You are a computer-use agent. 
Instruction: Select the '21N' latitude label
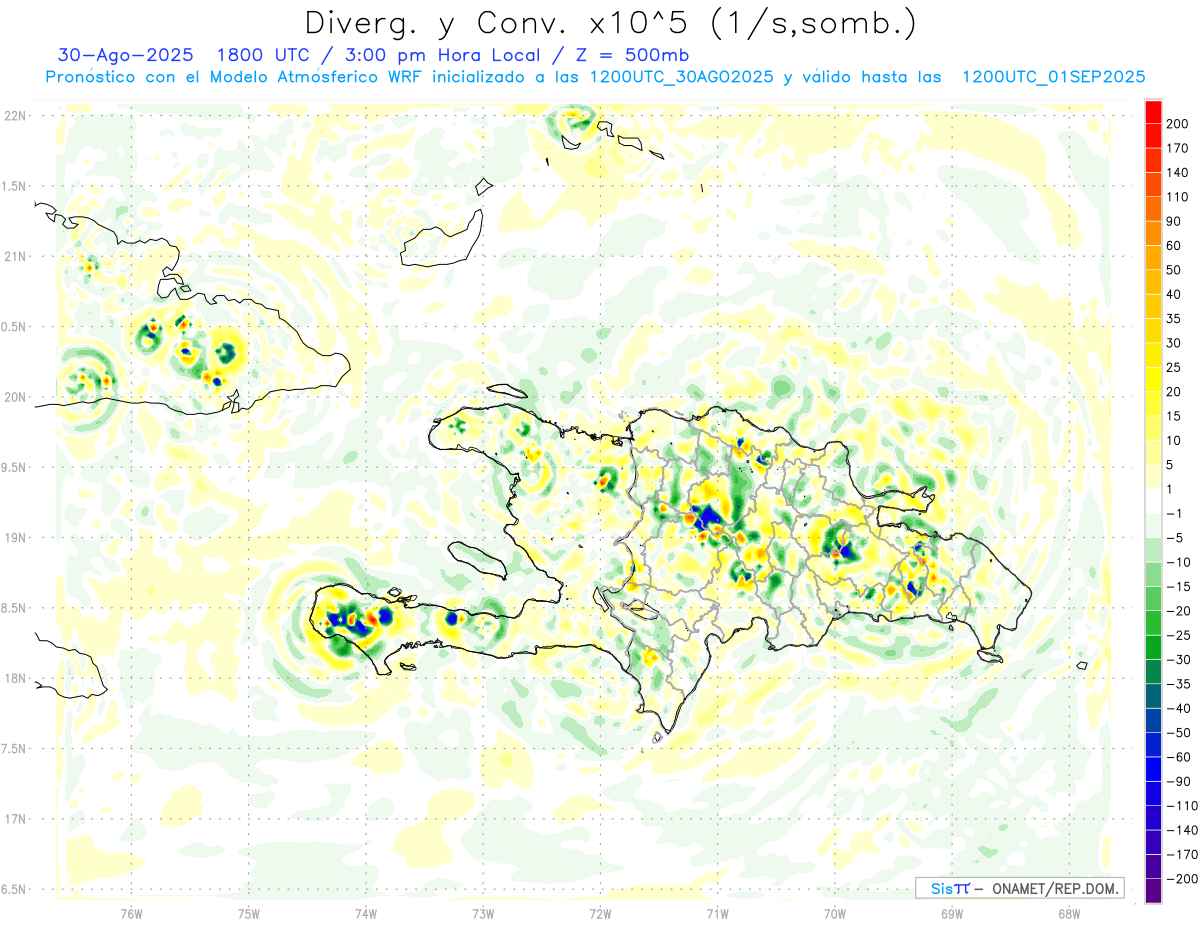(x=15, y=256)
